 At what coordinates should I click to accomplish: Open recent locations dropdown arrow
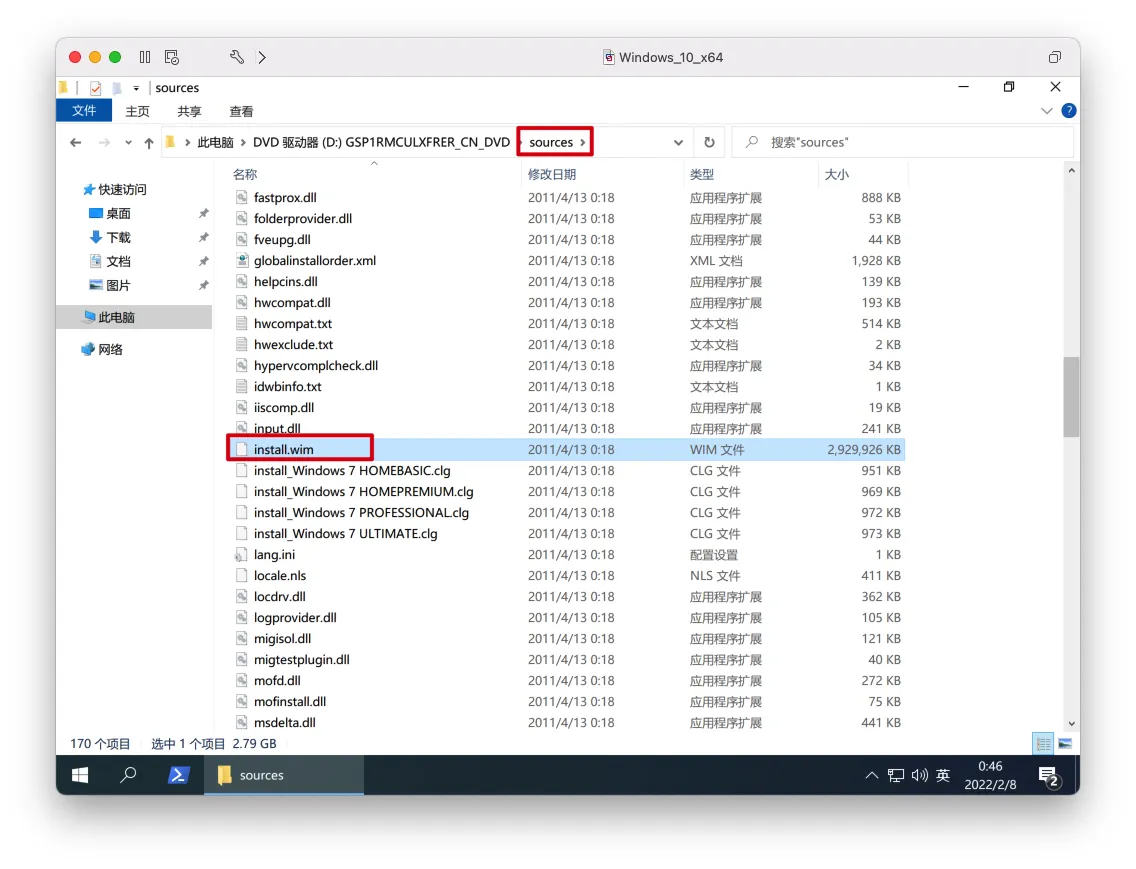click(128, 143)
